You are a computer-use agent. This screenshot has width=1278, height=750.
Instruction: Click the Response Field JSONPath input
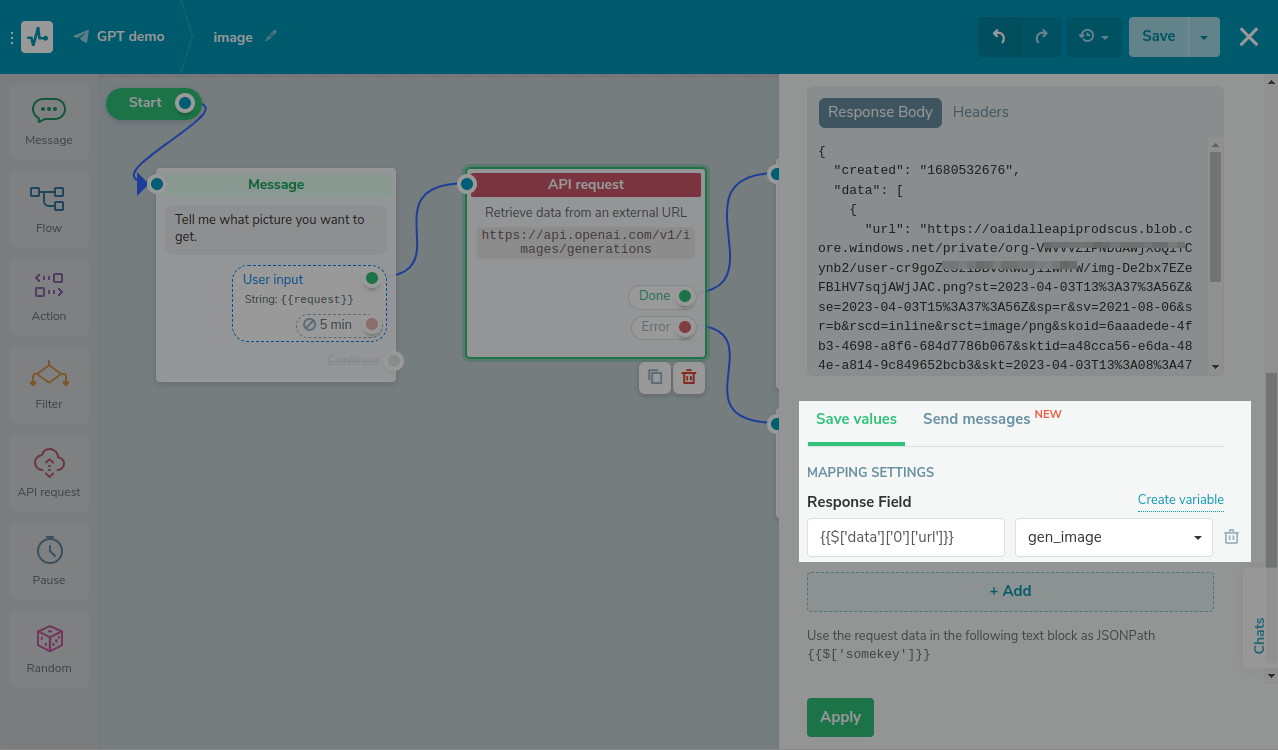(x=905, y=537)
